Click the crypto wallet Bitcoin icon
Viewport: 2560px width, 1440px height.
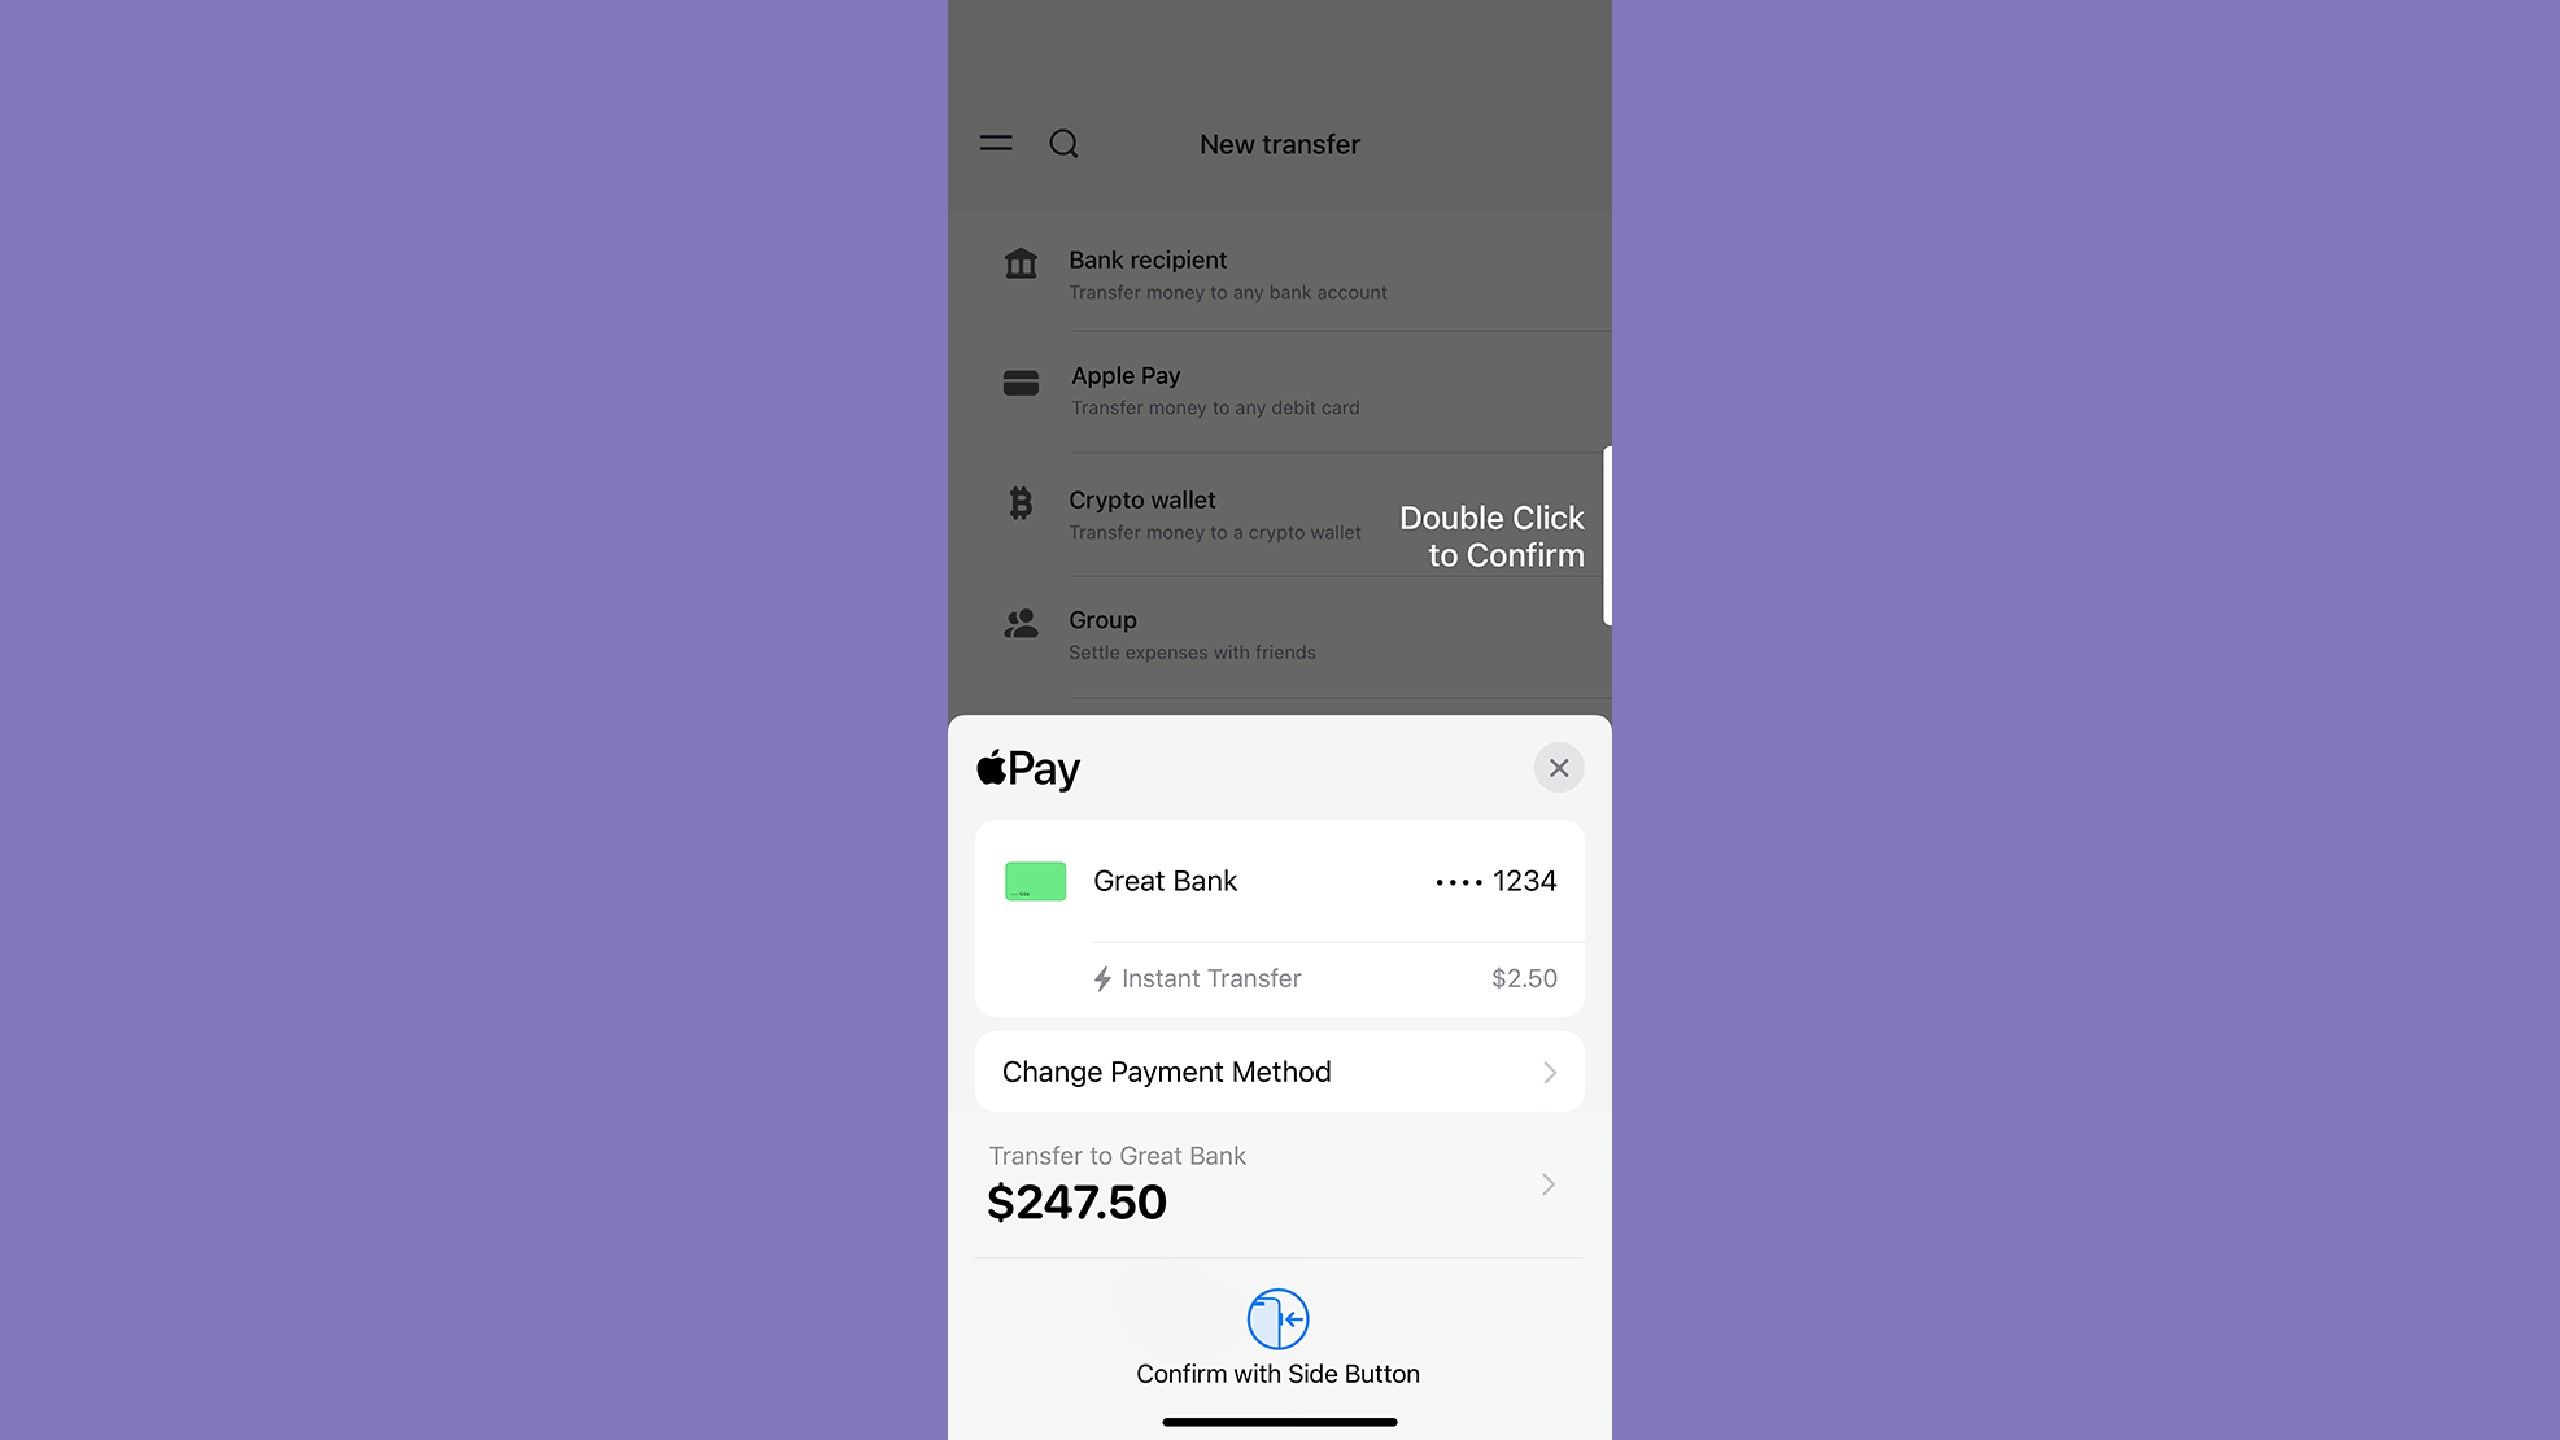pyautogui.click(x=1020, y=503)
